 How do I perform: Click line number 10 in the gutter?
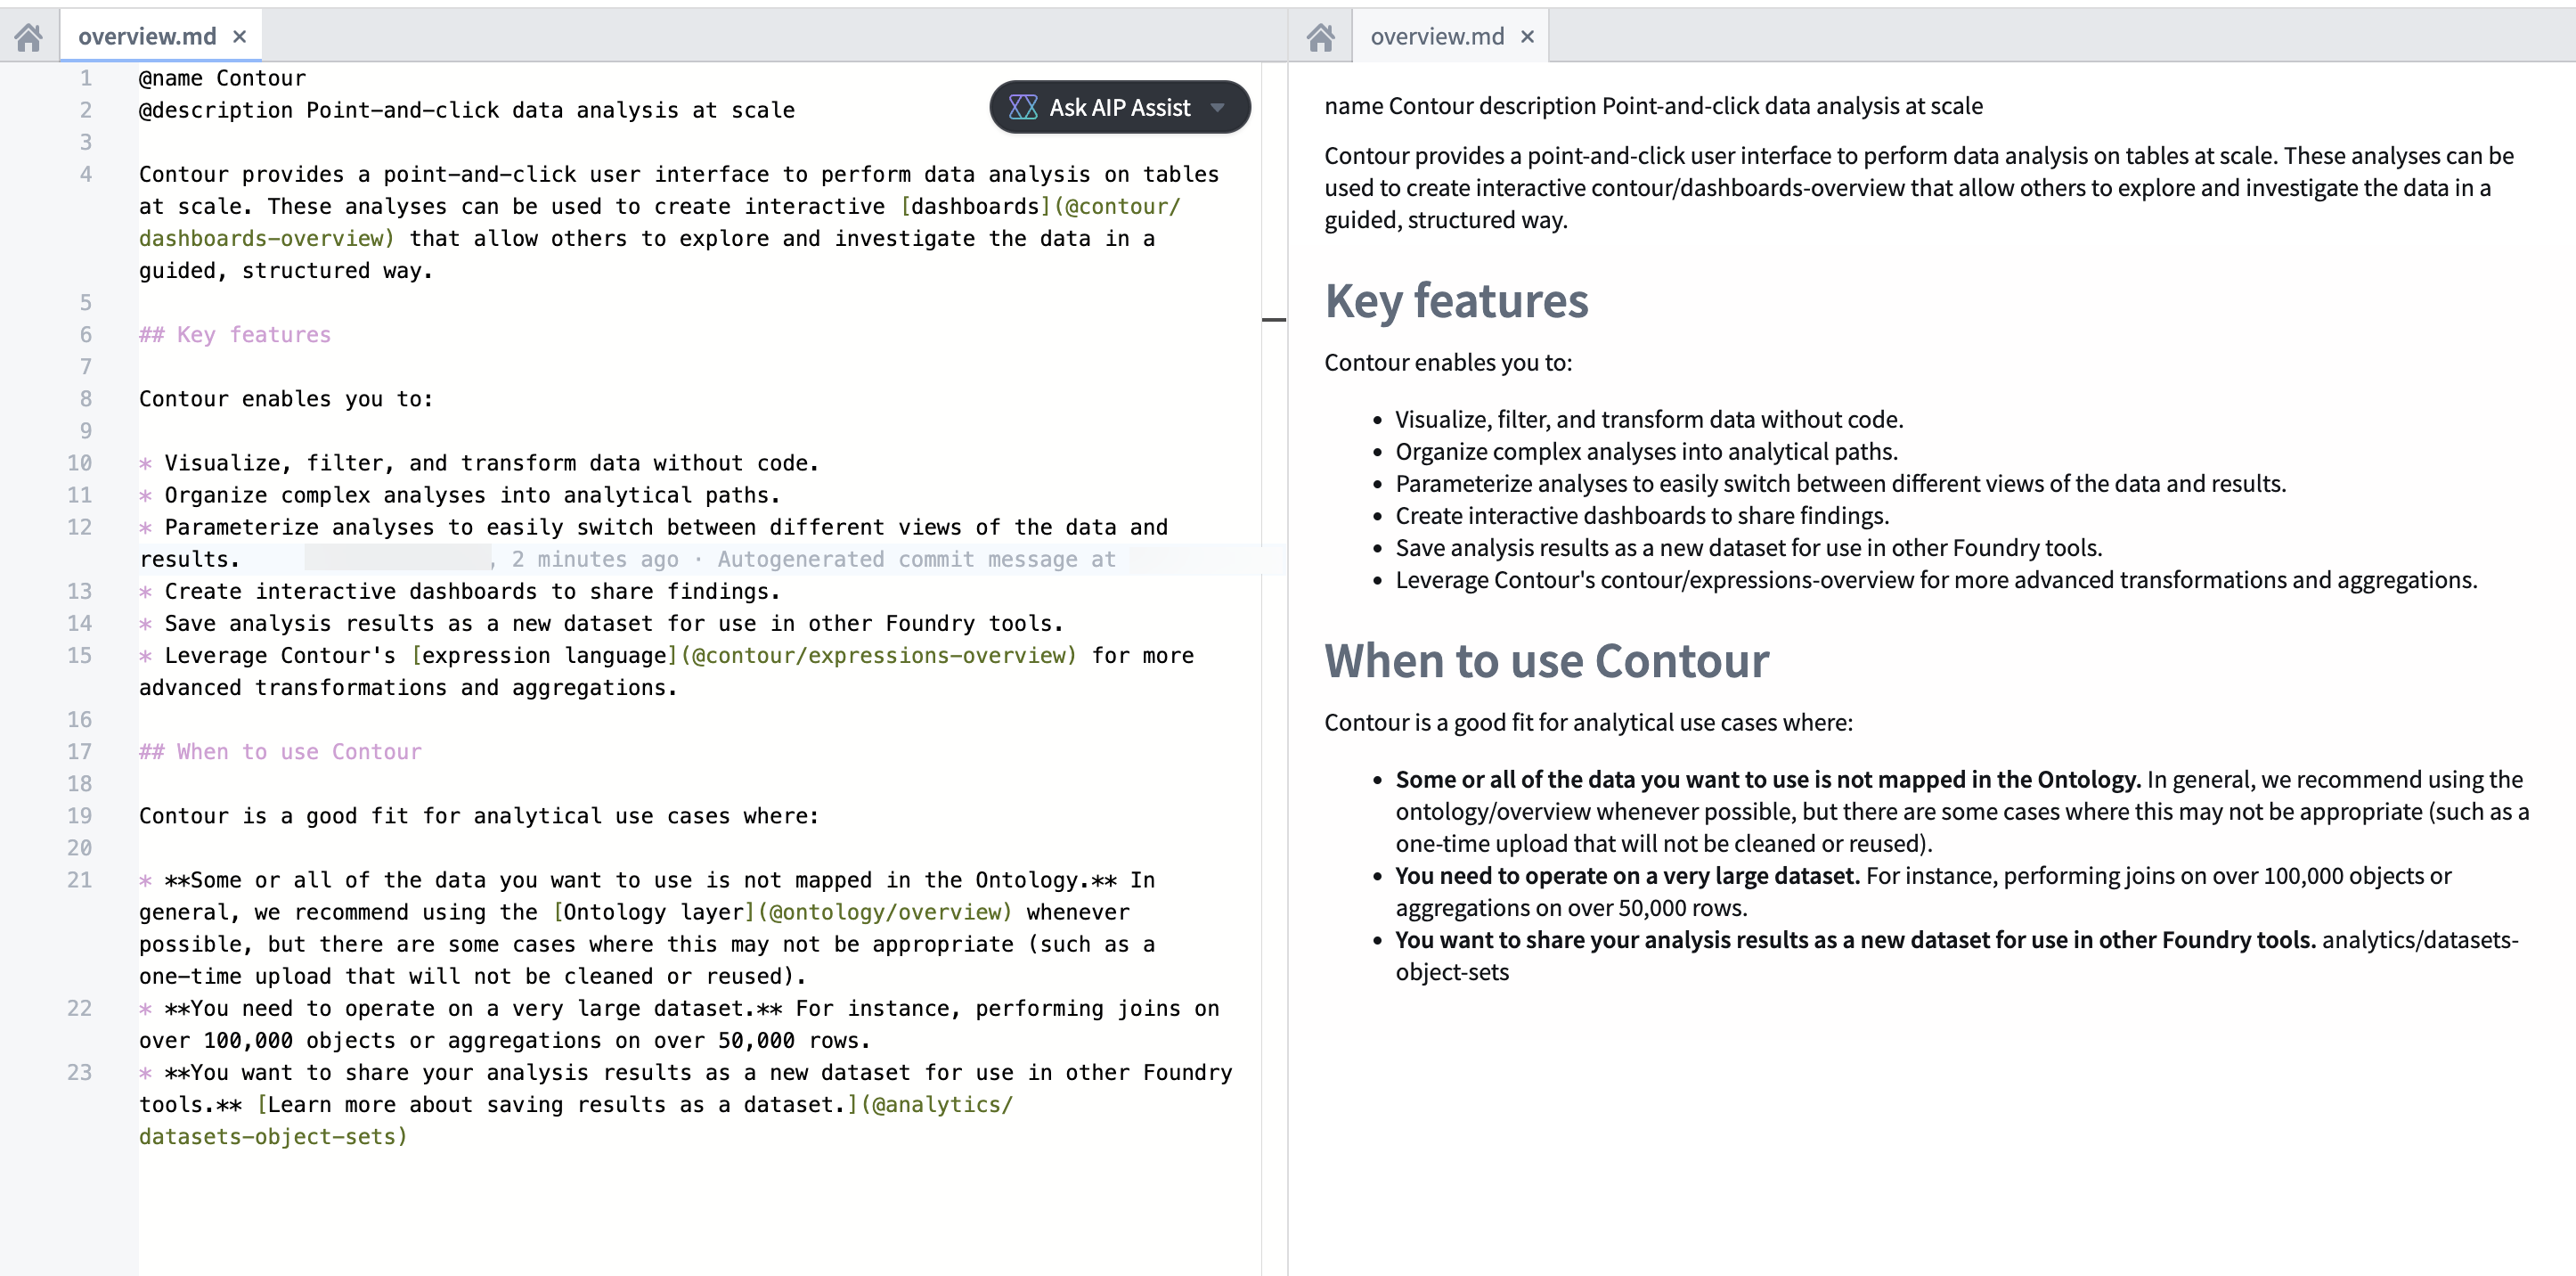tap(79, 463)
